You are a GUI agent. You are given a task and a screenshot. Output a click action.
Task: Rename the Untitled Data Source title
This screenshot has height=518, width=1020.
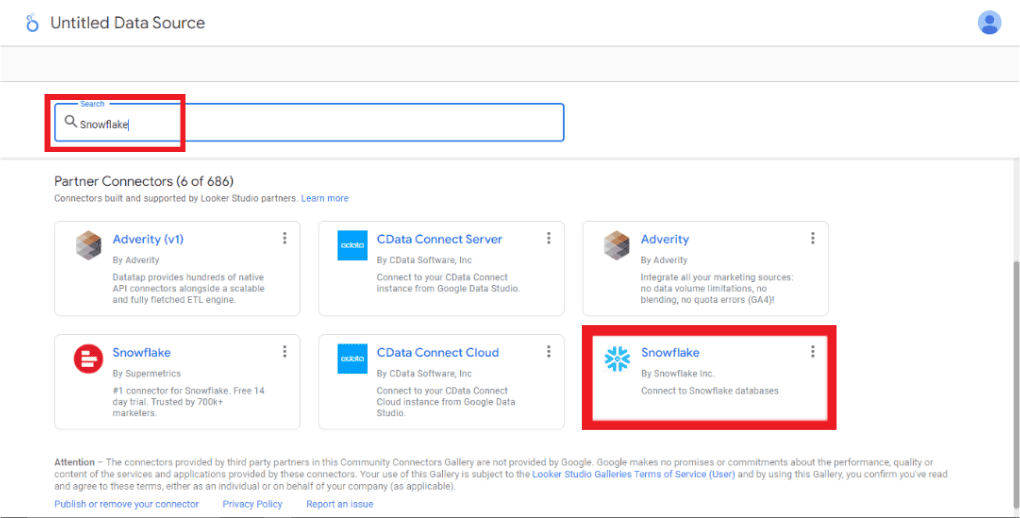click(x=128, y=23)
